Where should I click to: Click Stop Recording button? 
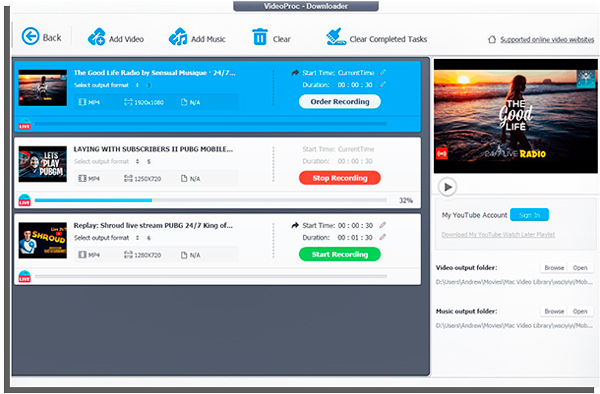(x=340, y=178)
